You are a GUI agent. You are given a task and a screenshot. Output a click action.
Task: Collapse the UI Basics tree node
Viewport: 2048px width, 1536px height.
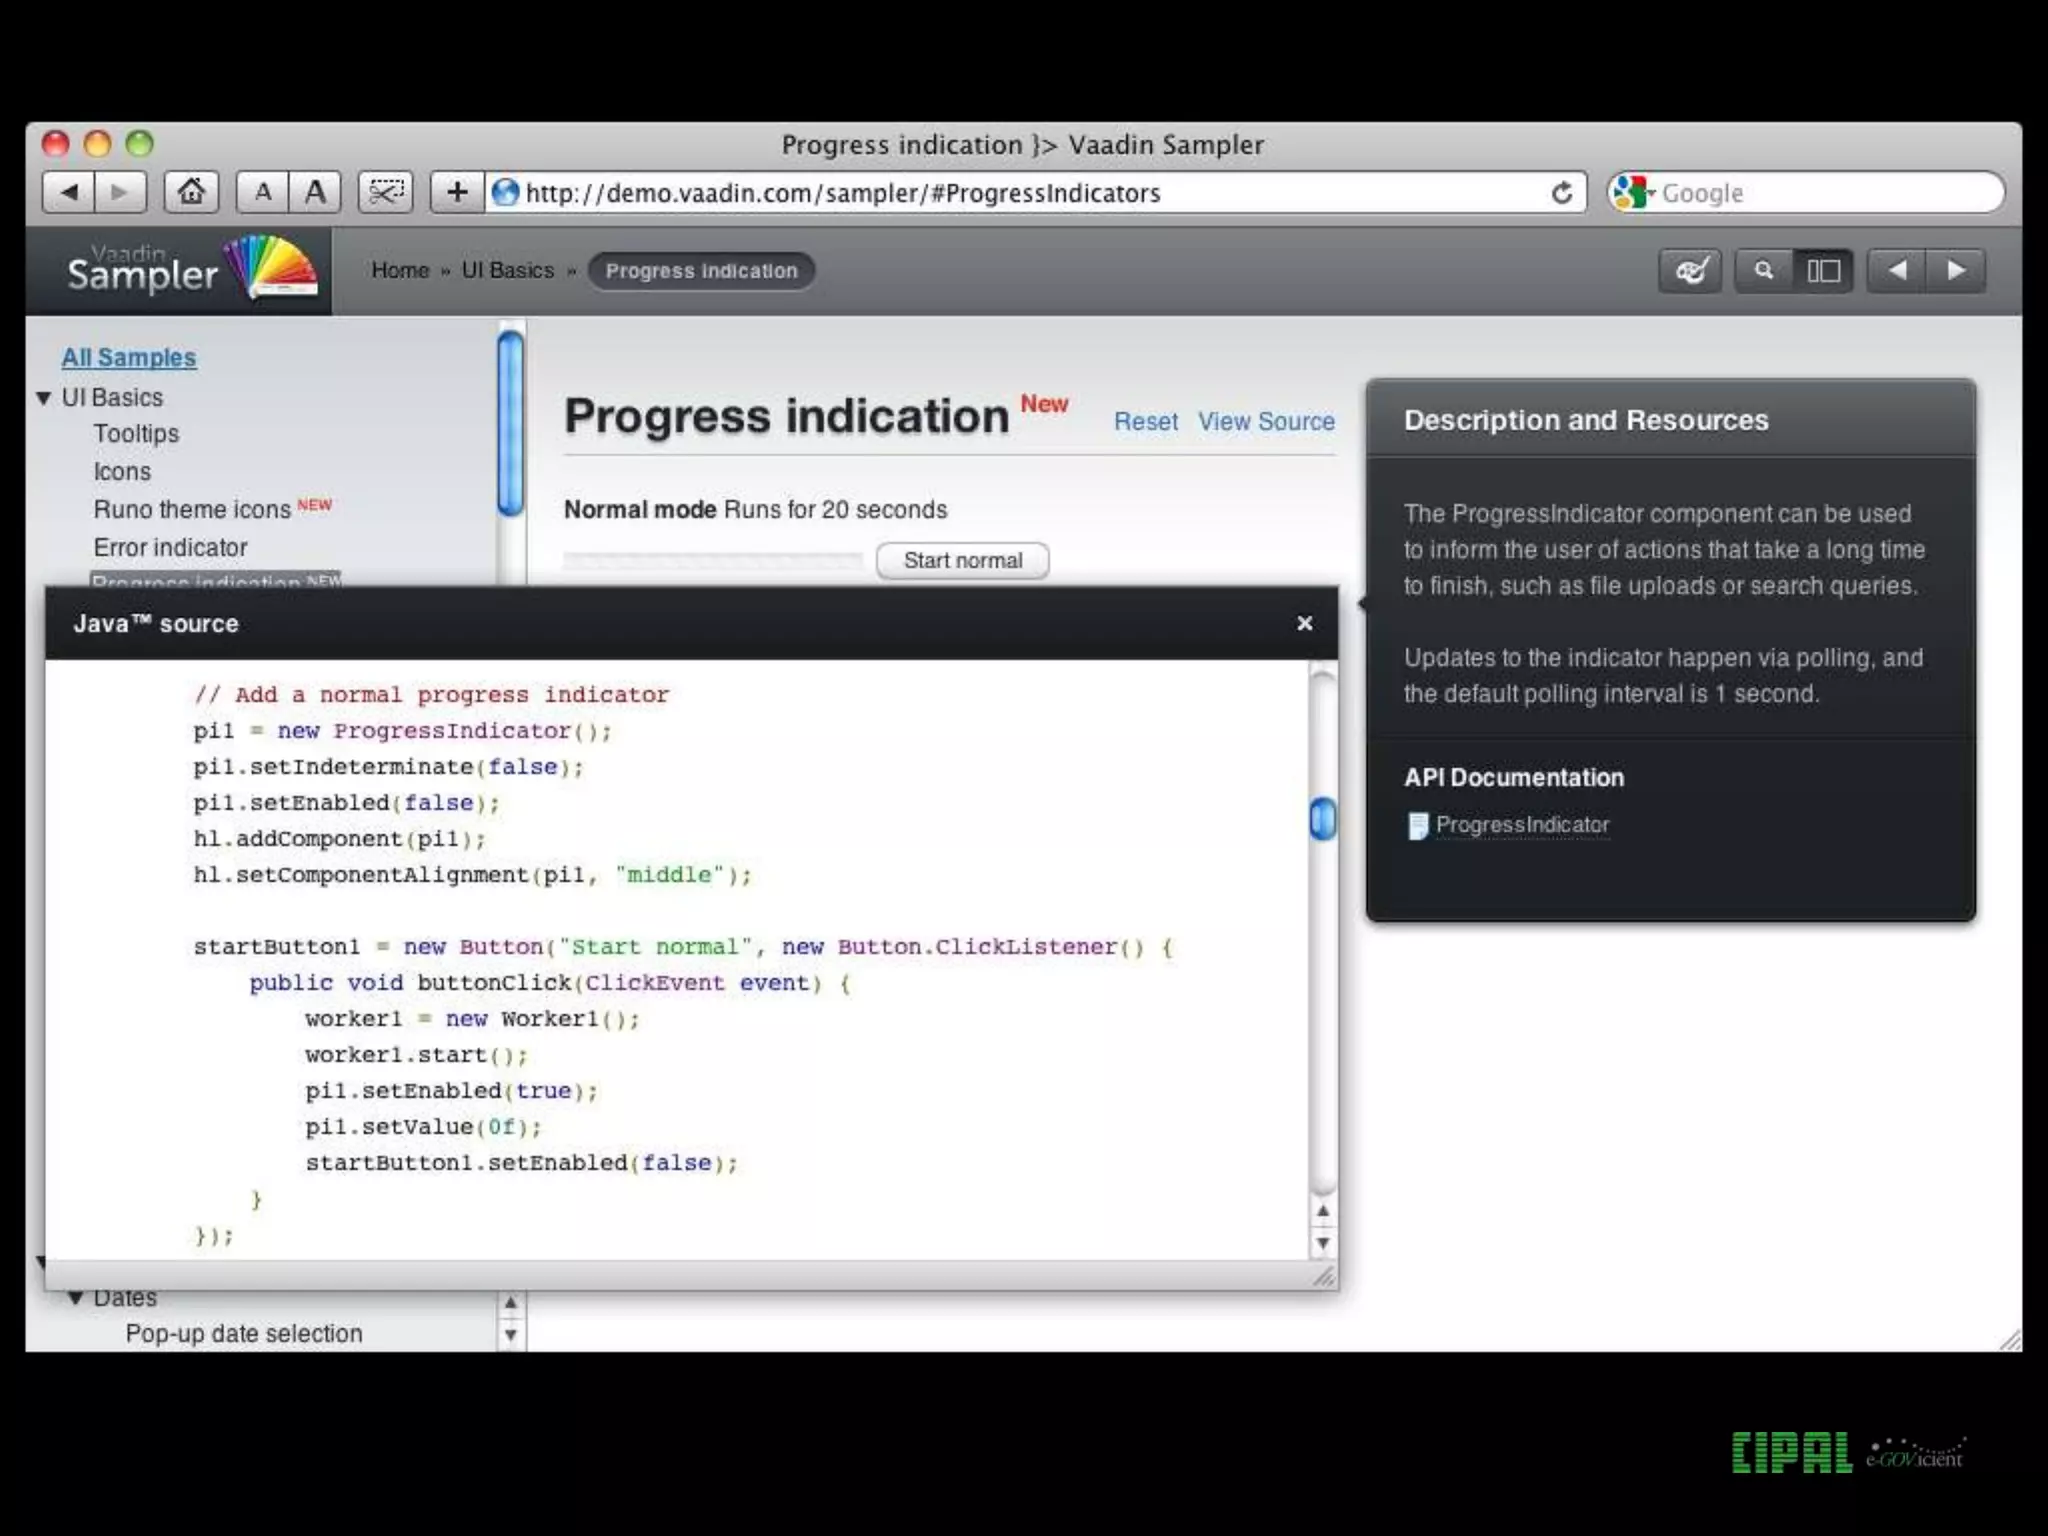pyautogui.click(x=44, y=398)
